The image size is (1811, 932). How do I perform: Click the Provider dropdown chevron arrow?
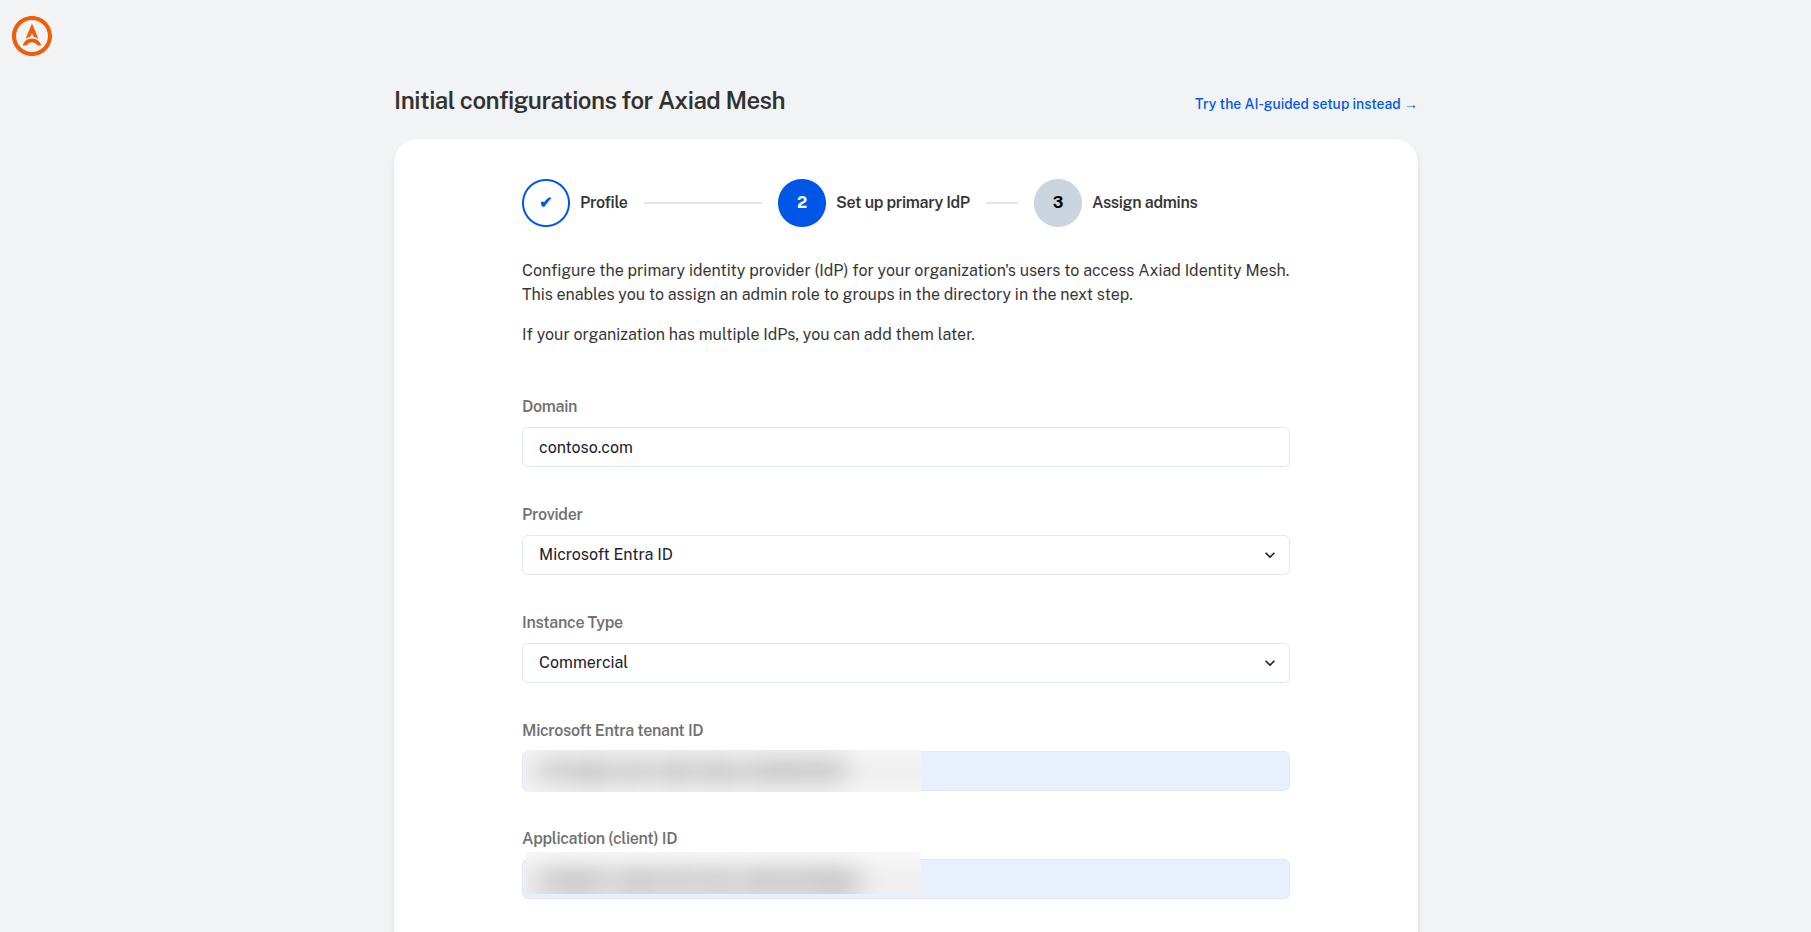(x=1270, y=555)
